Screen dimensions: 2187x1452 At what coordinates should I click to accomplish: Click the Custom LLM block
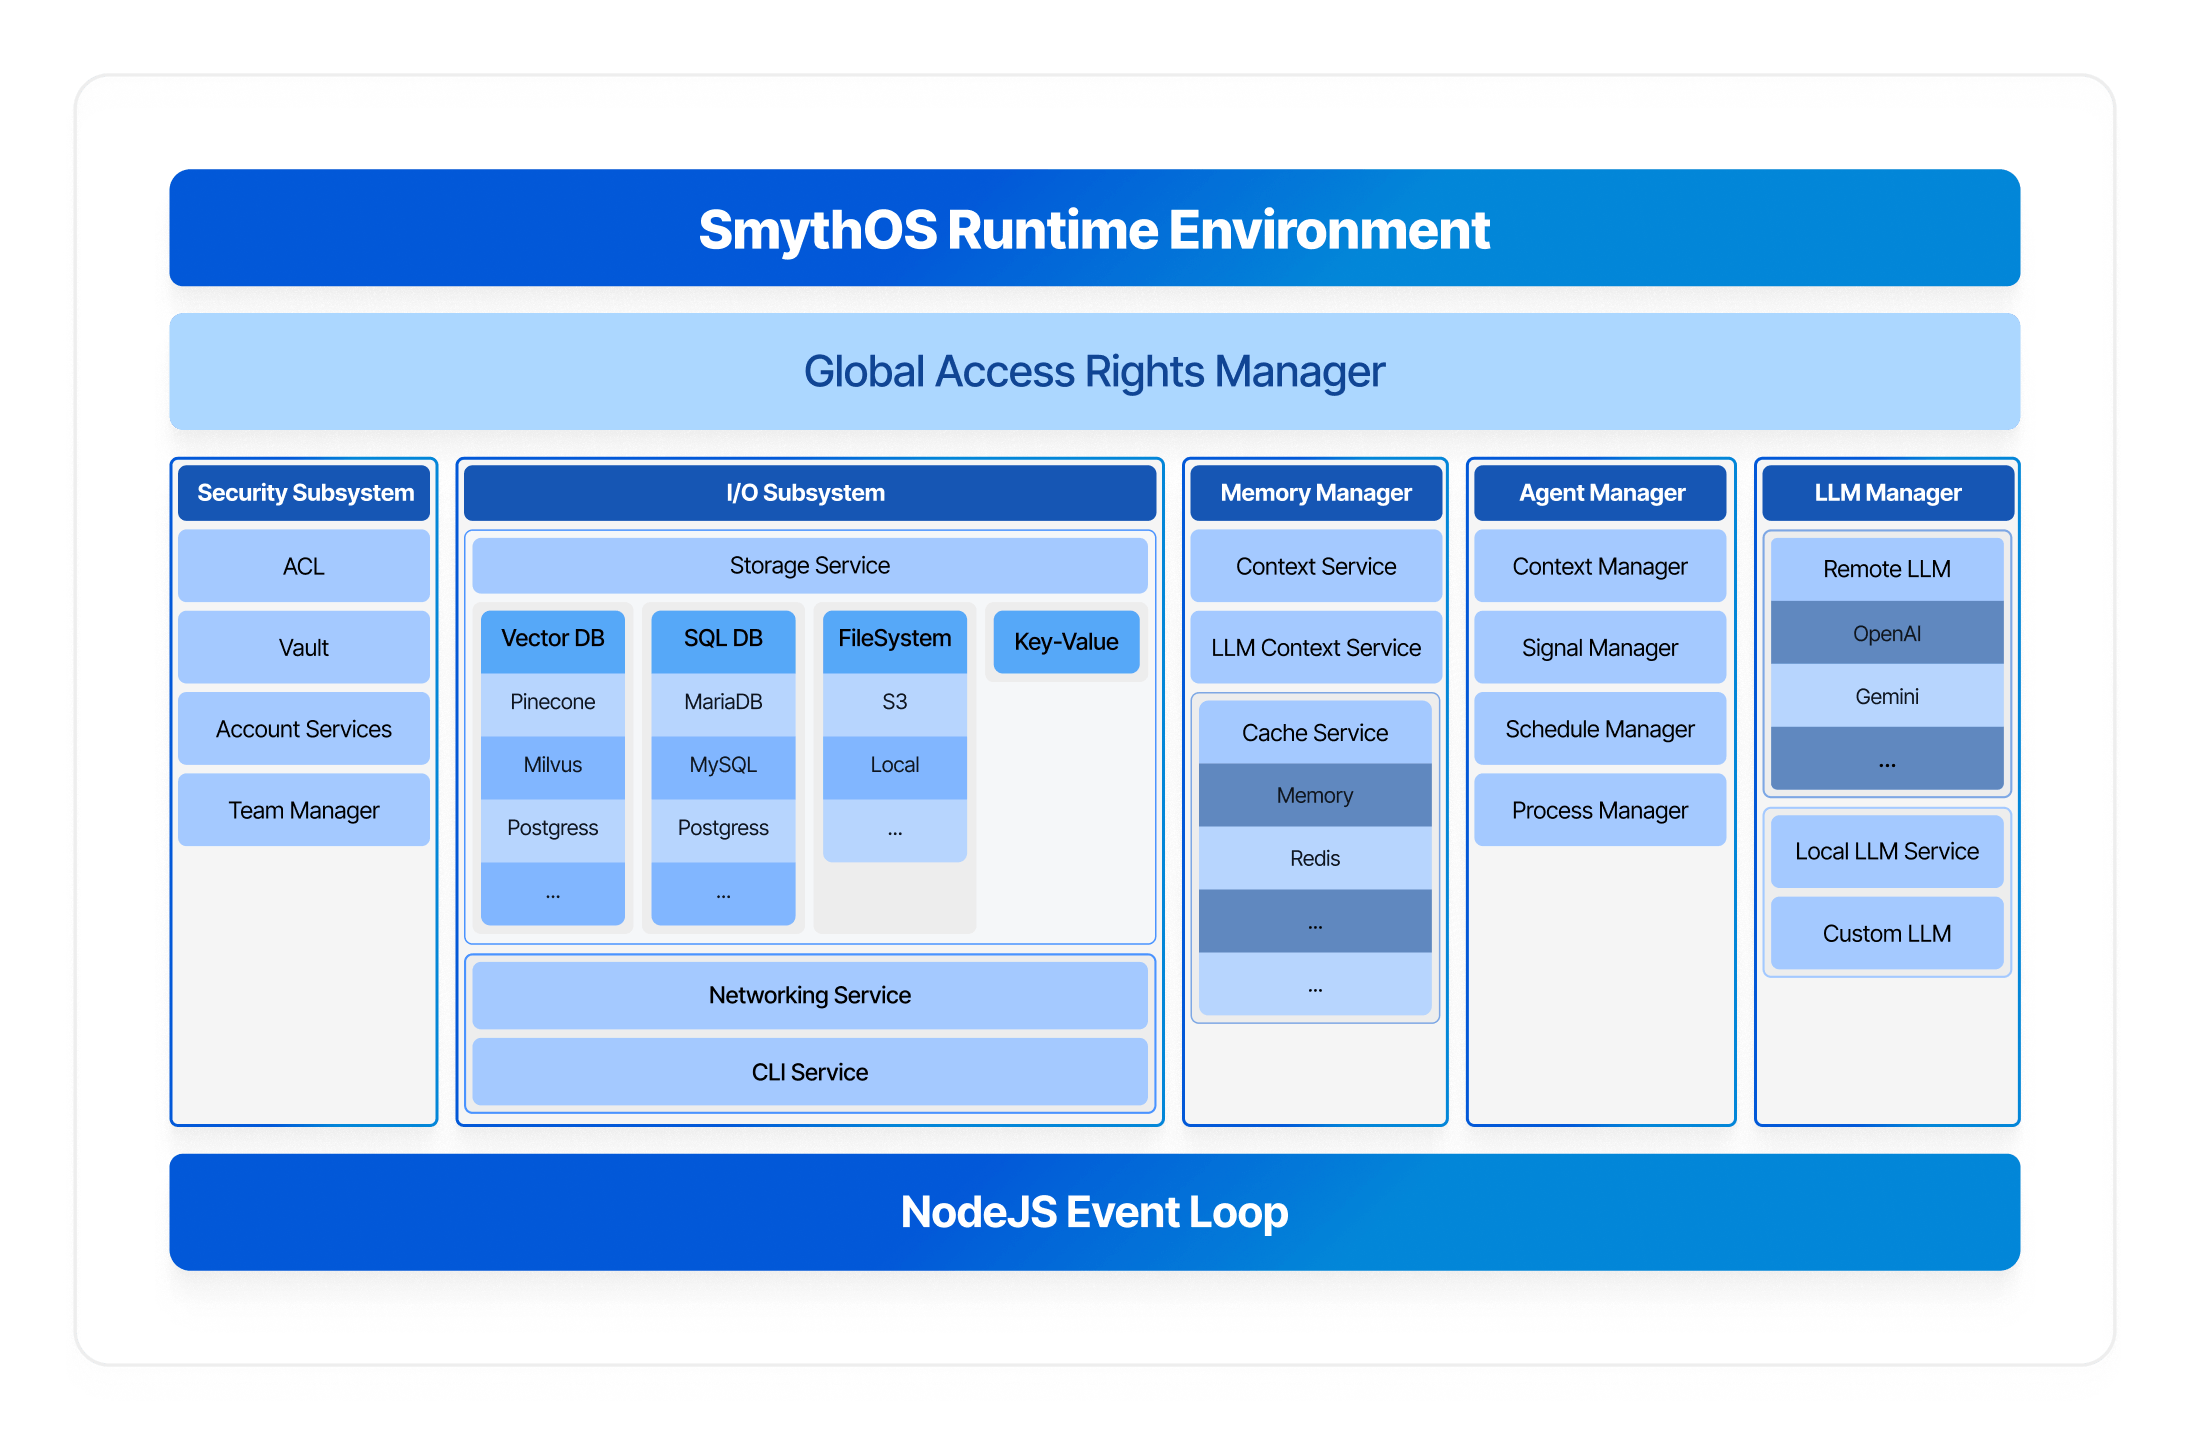tap(1887, 933)
